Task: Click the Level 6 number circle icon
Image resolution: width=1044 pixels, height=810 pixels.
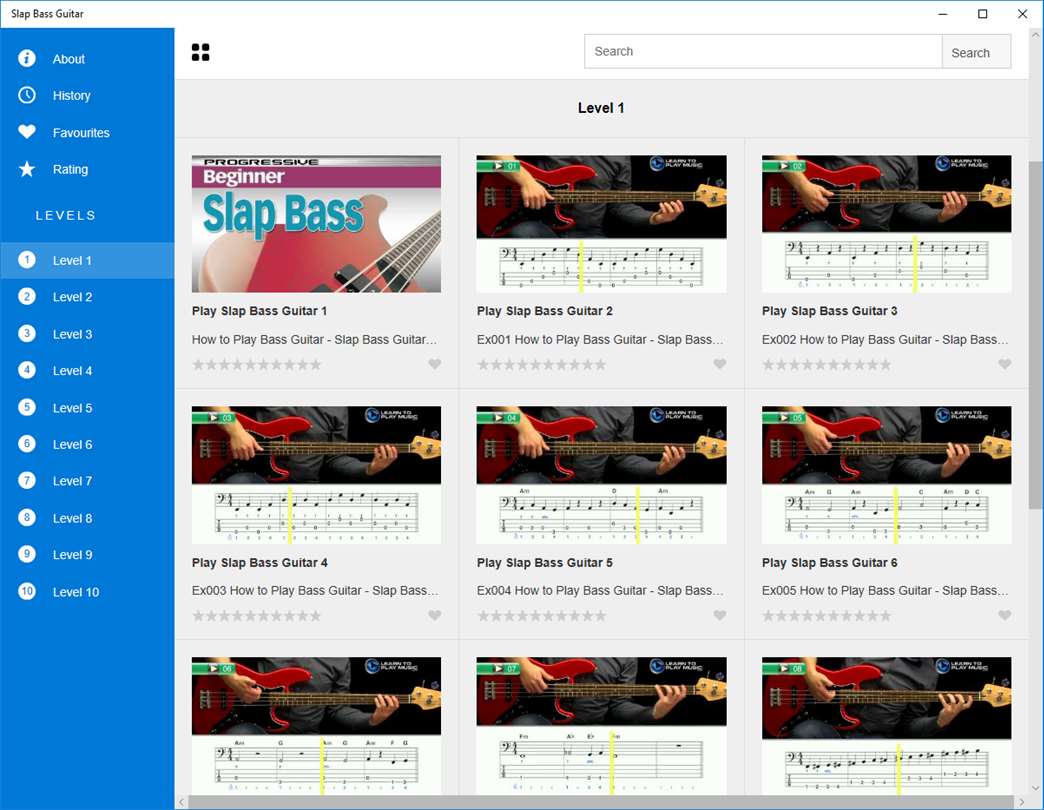Action: 27,444
